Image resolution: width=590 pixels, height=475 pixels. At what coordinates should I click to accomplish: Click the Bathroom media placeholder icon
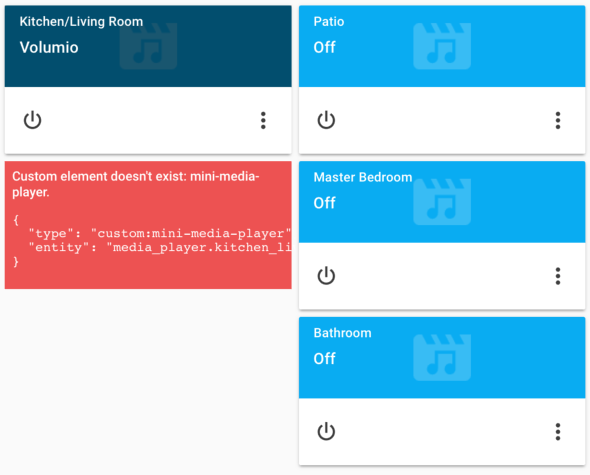click(442, 357)
